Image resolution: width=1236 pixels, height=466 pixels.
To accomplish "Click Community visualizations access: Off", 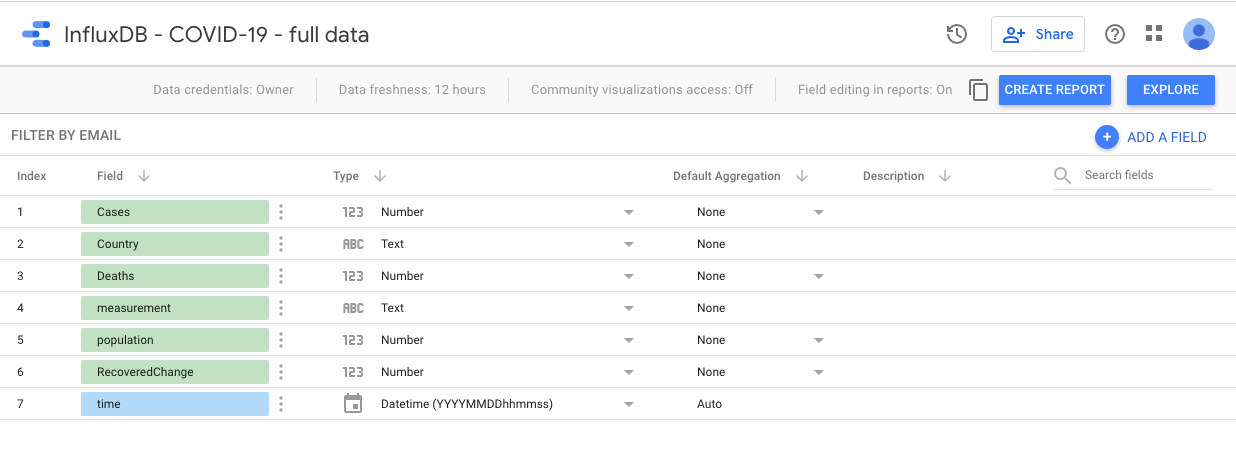I will [x=642, y=90].
